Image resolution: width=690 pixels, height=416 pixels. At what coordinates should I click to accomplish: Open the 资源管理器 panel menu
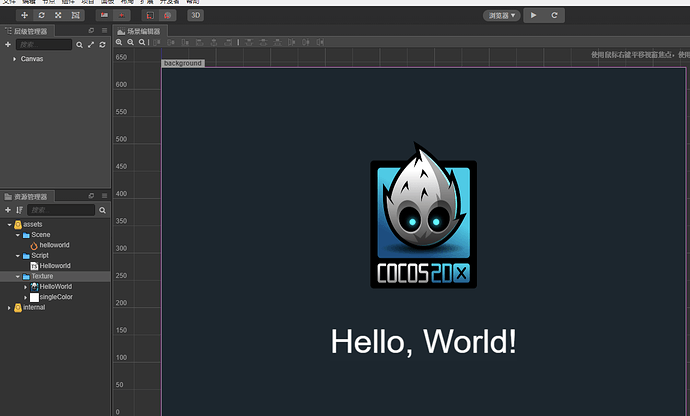pyautogui.click(x=104, y=195)
